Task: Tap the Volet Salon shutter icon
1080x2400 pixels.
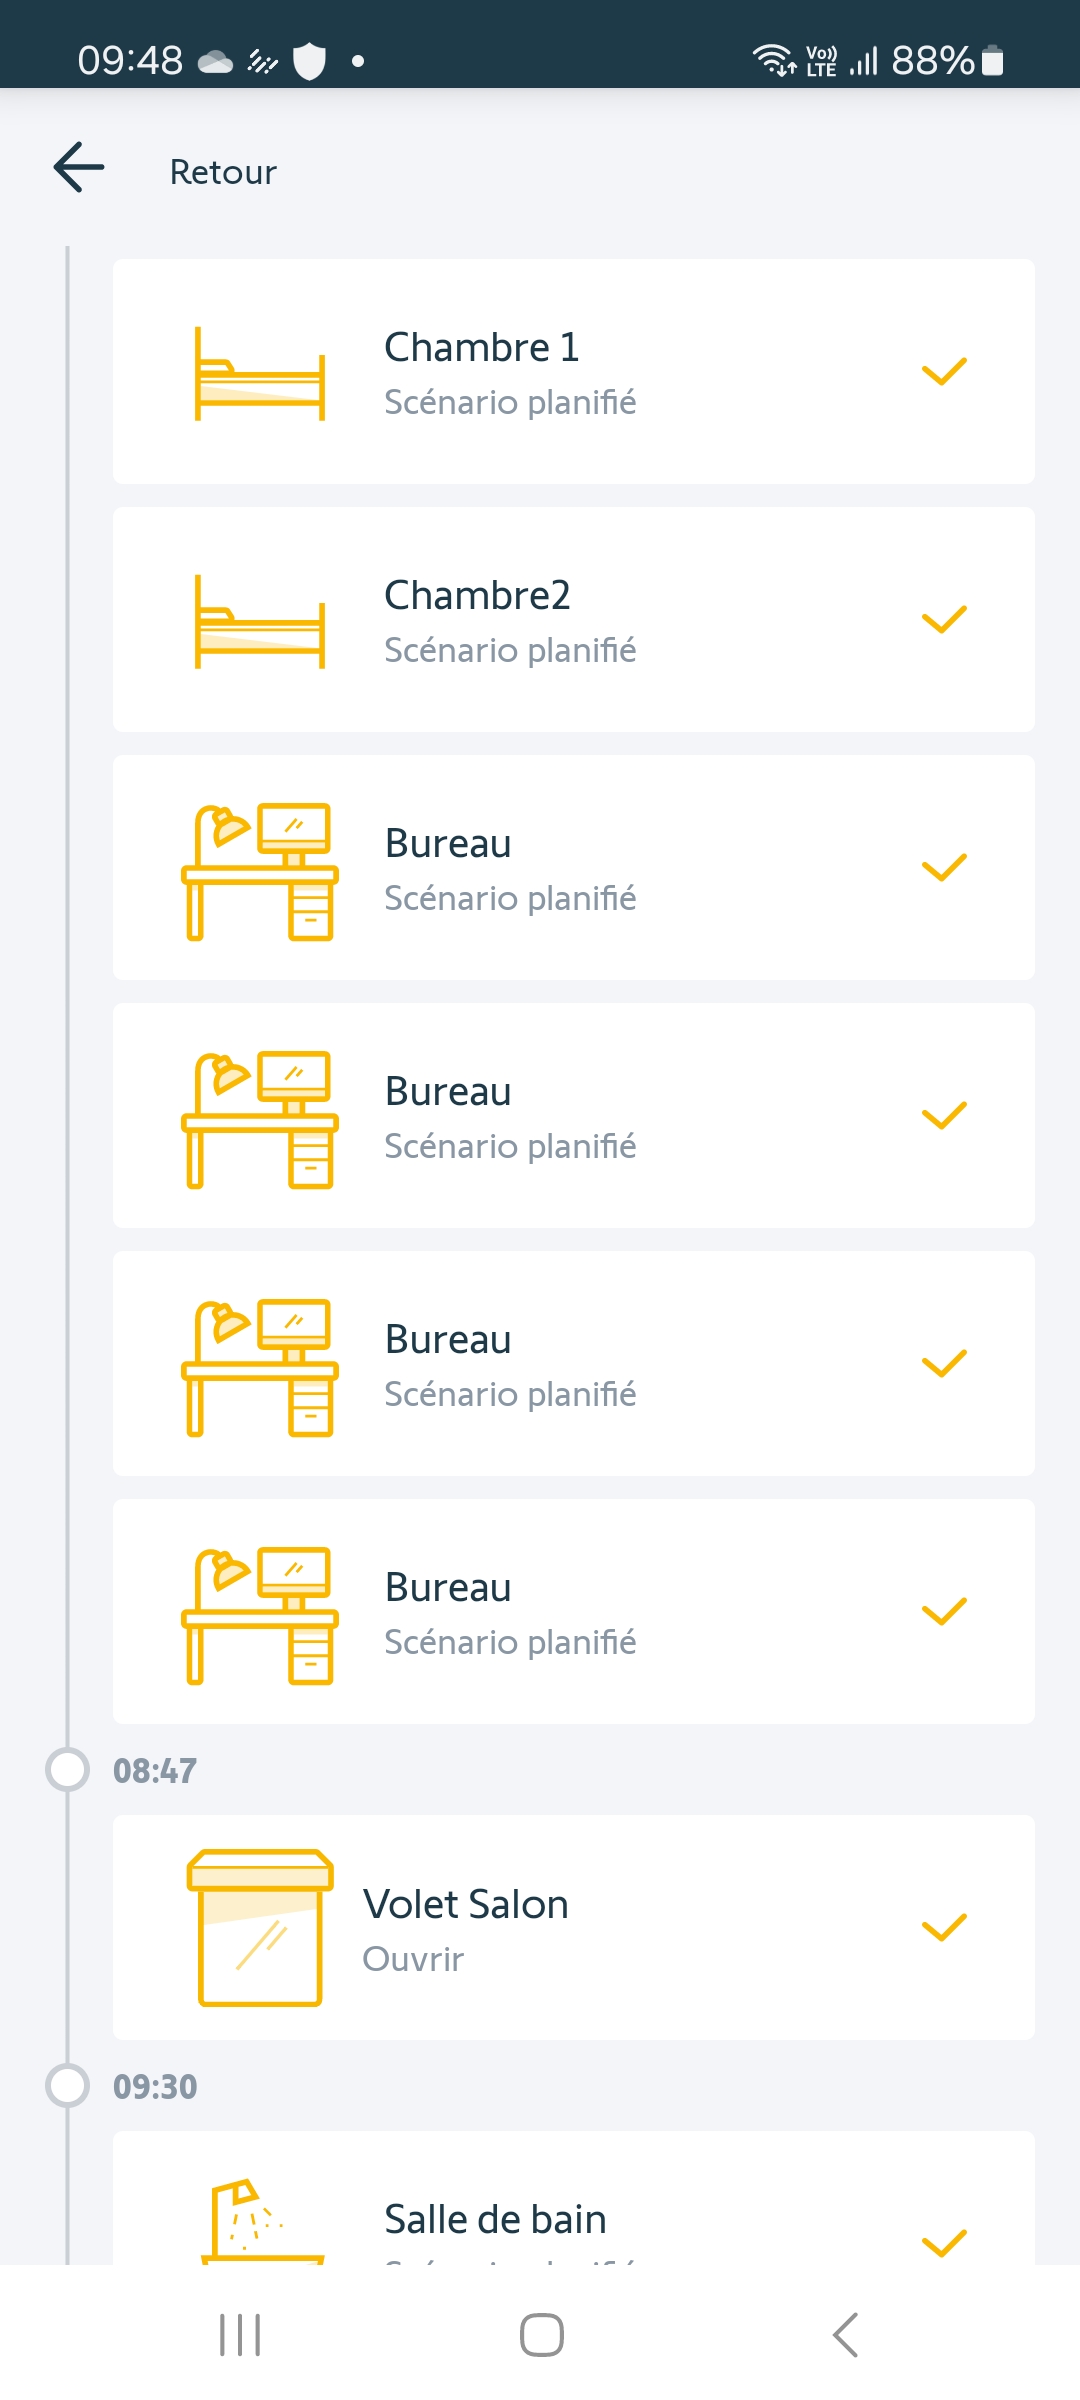Action: click(x=260, y=1927)
